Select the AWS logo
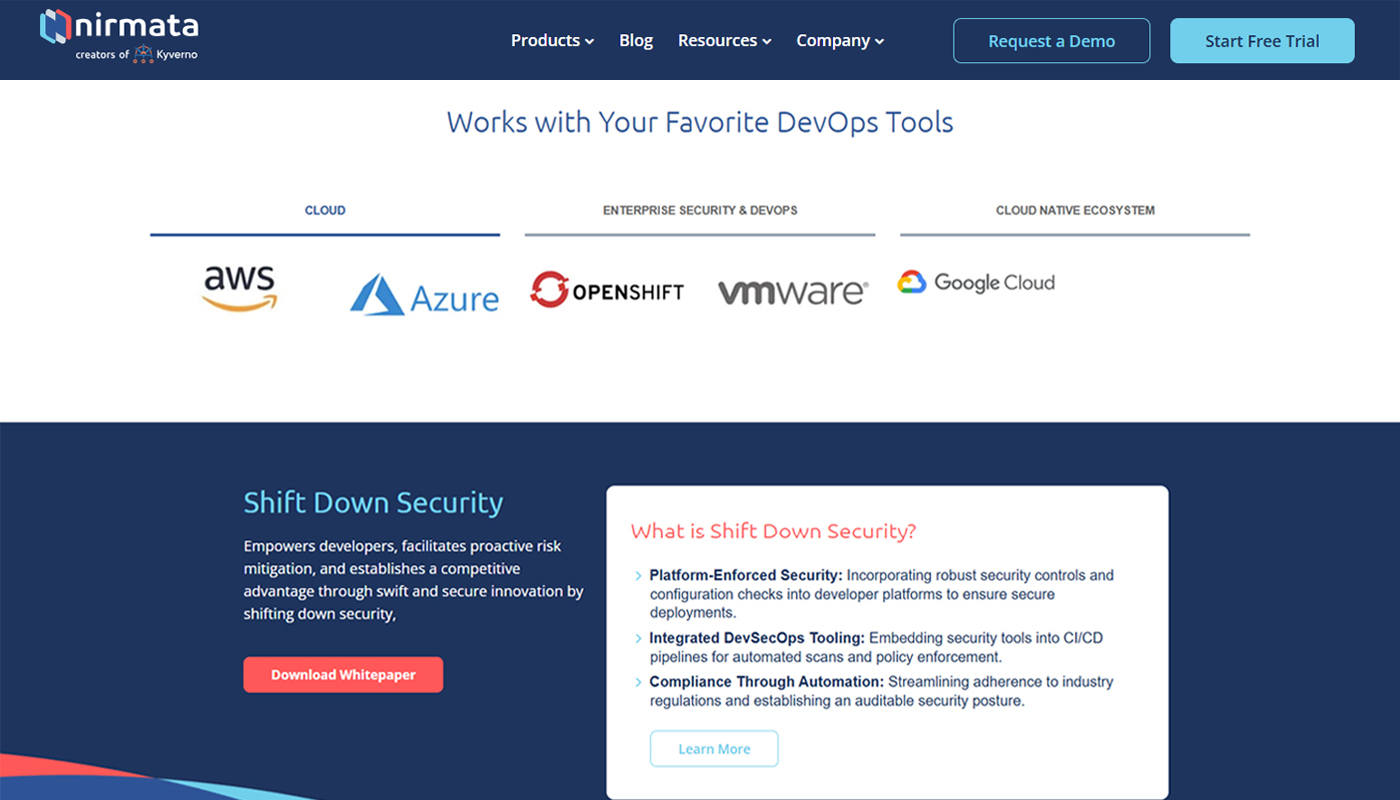 tap(239, 289)
